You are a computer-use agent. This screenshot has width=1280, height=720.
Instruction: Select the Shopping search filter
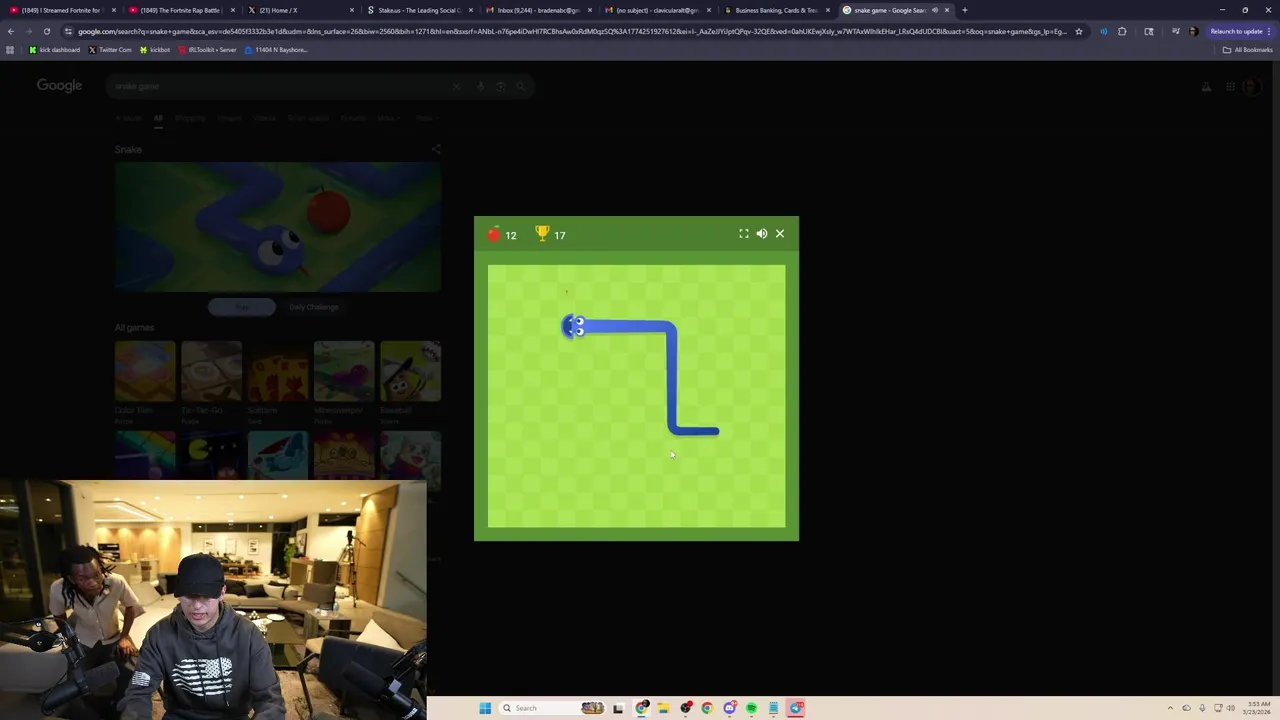(190, 118)
